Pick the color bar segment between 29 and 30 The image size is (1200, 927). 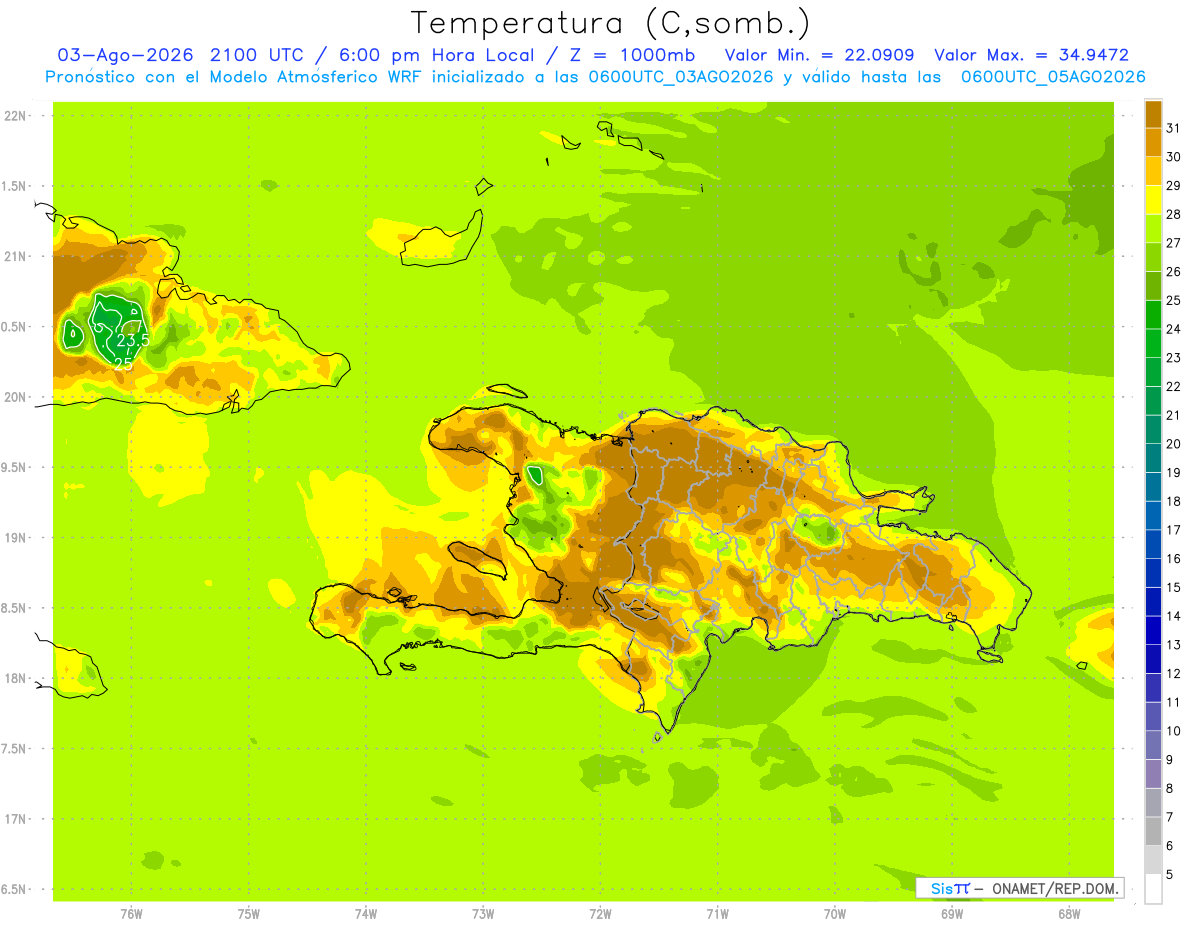point(1153,170)
